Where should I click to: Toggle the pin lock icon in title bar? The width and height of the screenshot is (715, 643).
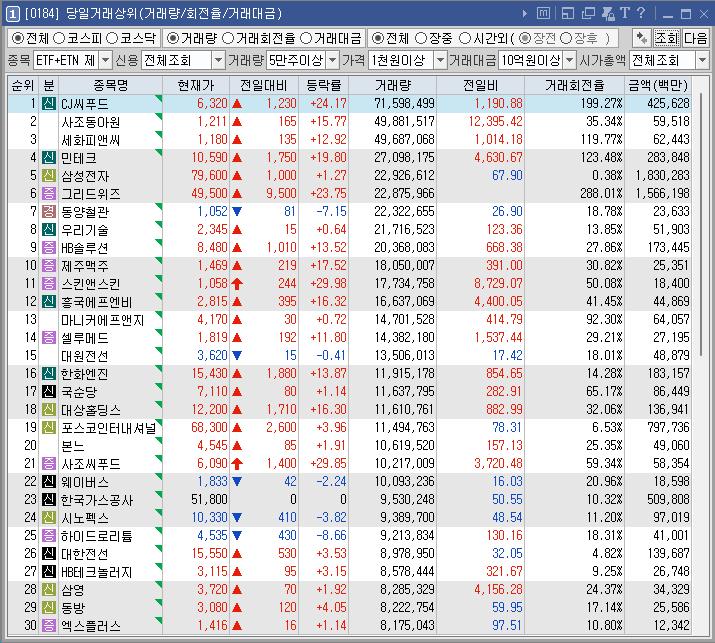608,14
